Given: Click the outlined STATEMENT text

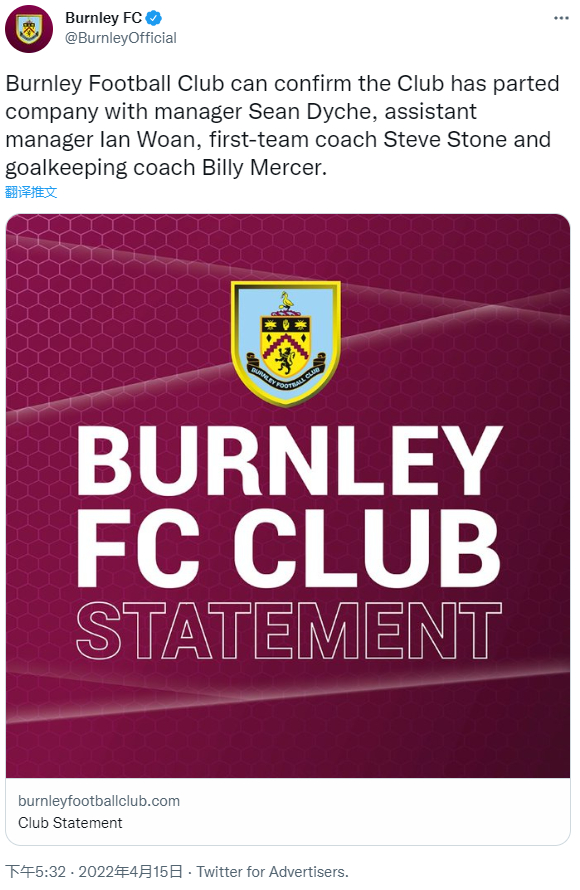Looking at the screenshot, I should pyautogui.click(x=289, y=630).
